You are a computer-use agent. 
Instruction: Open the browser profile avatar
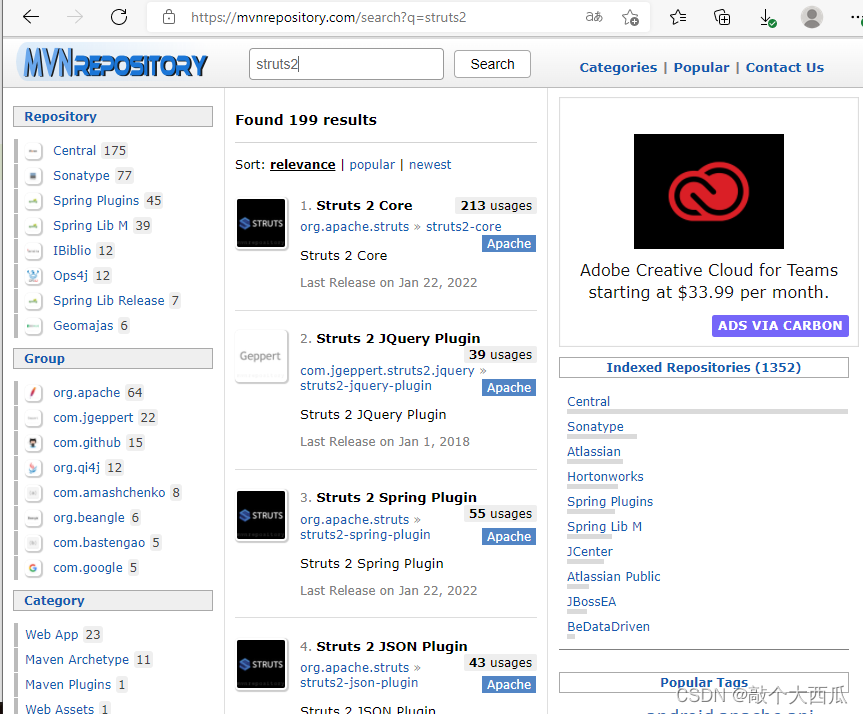pos(811,17)
